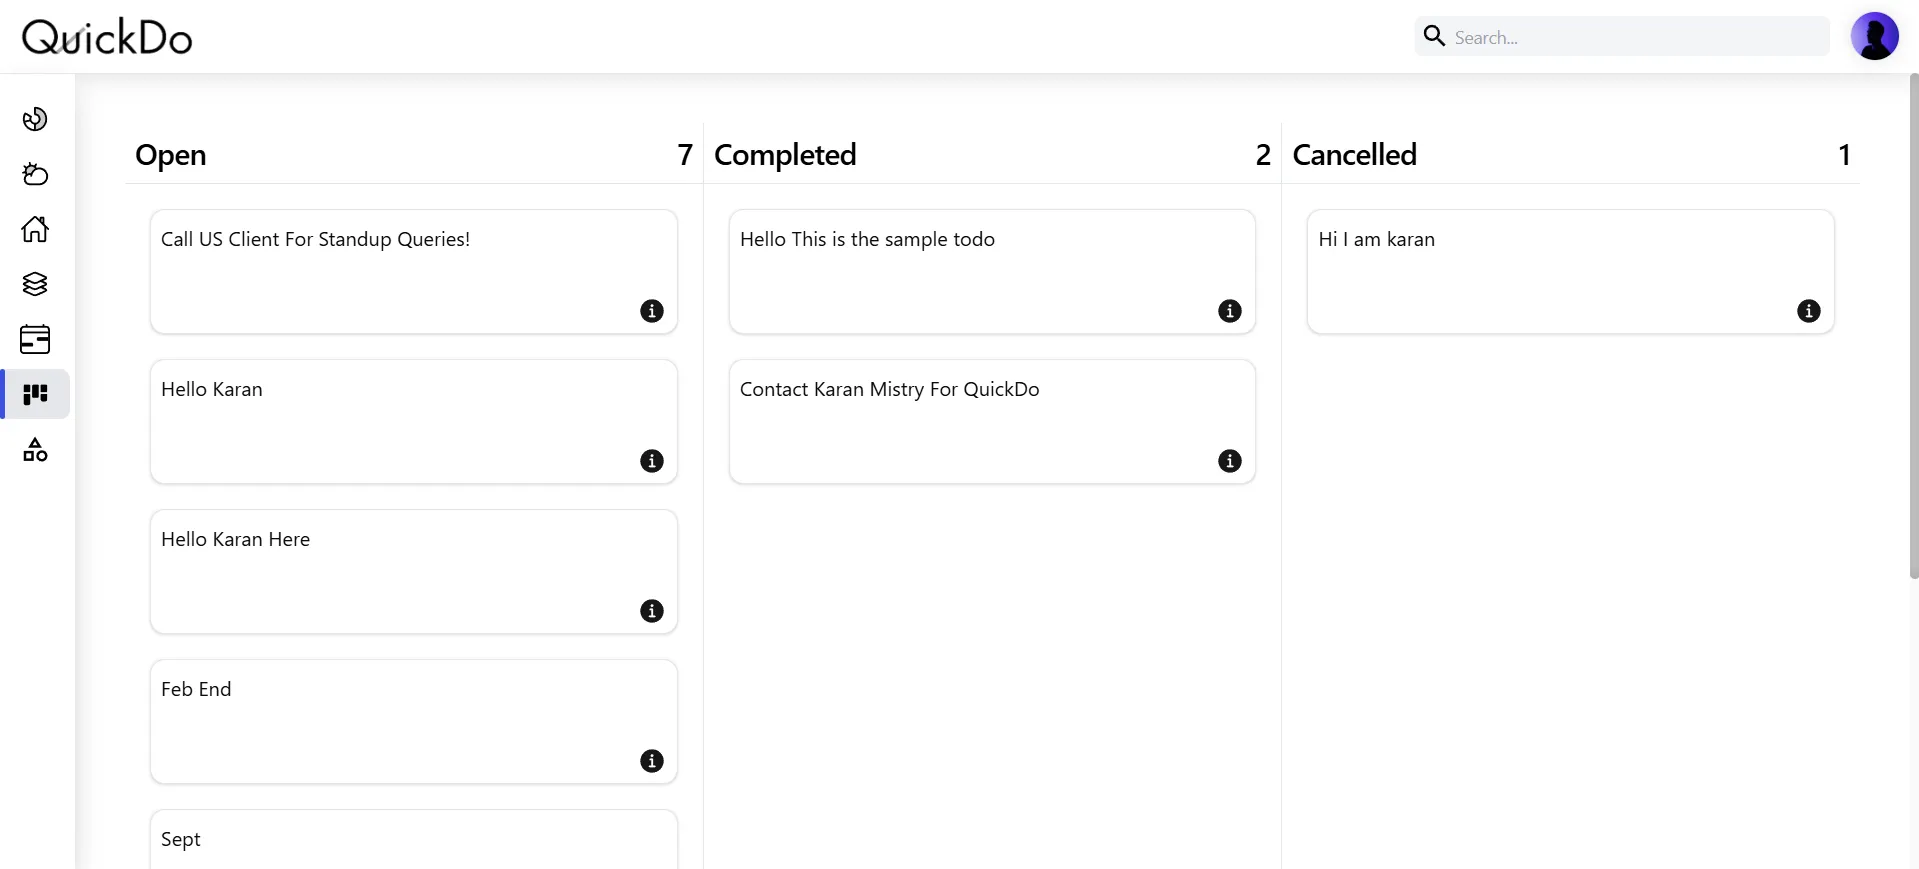View info for Contact Karan Mistry card
The height and width of the screenshot is (869, 1919).
point(1230,461)
